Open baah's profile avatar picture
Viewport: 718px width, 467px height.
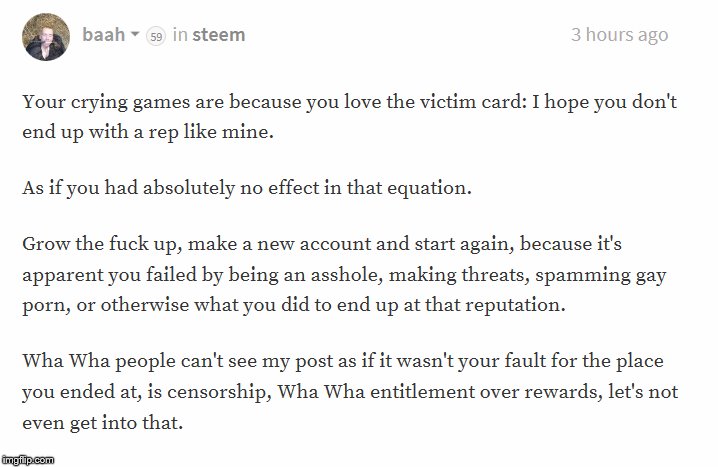coord(46,37)
